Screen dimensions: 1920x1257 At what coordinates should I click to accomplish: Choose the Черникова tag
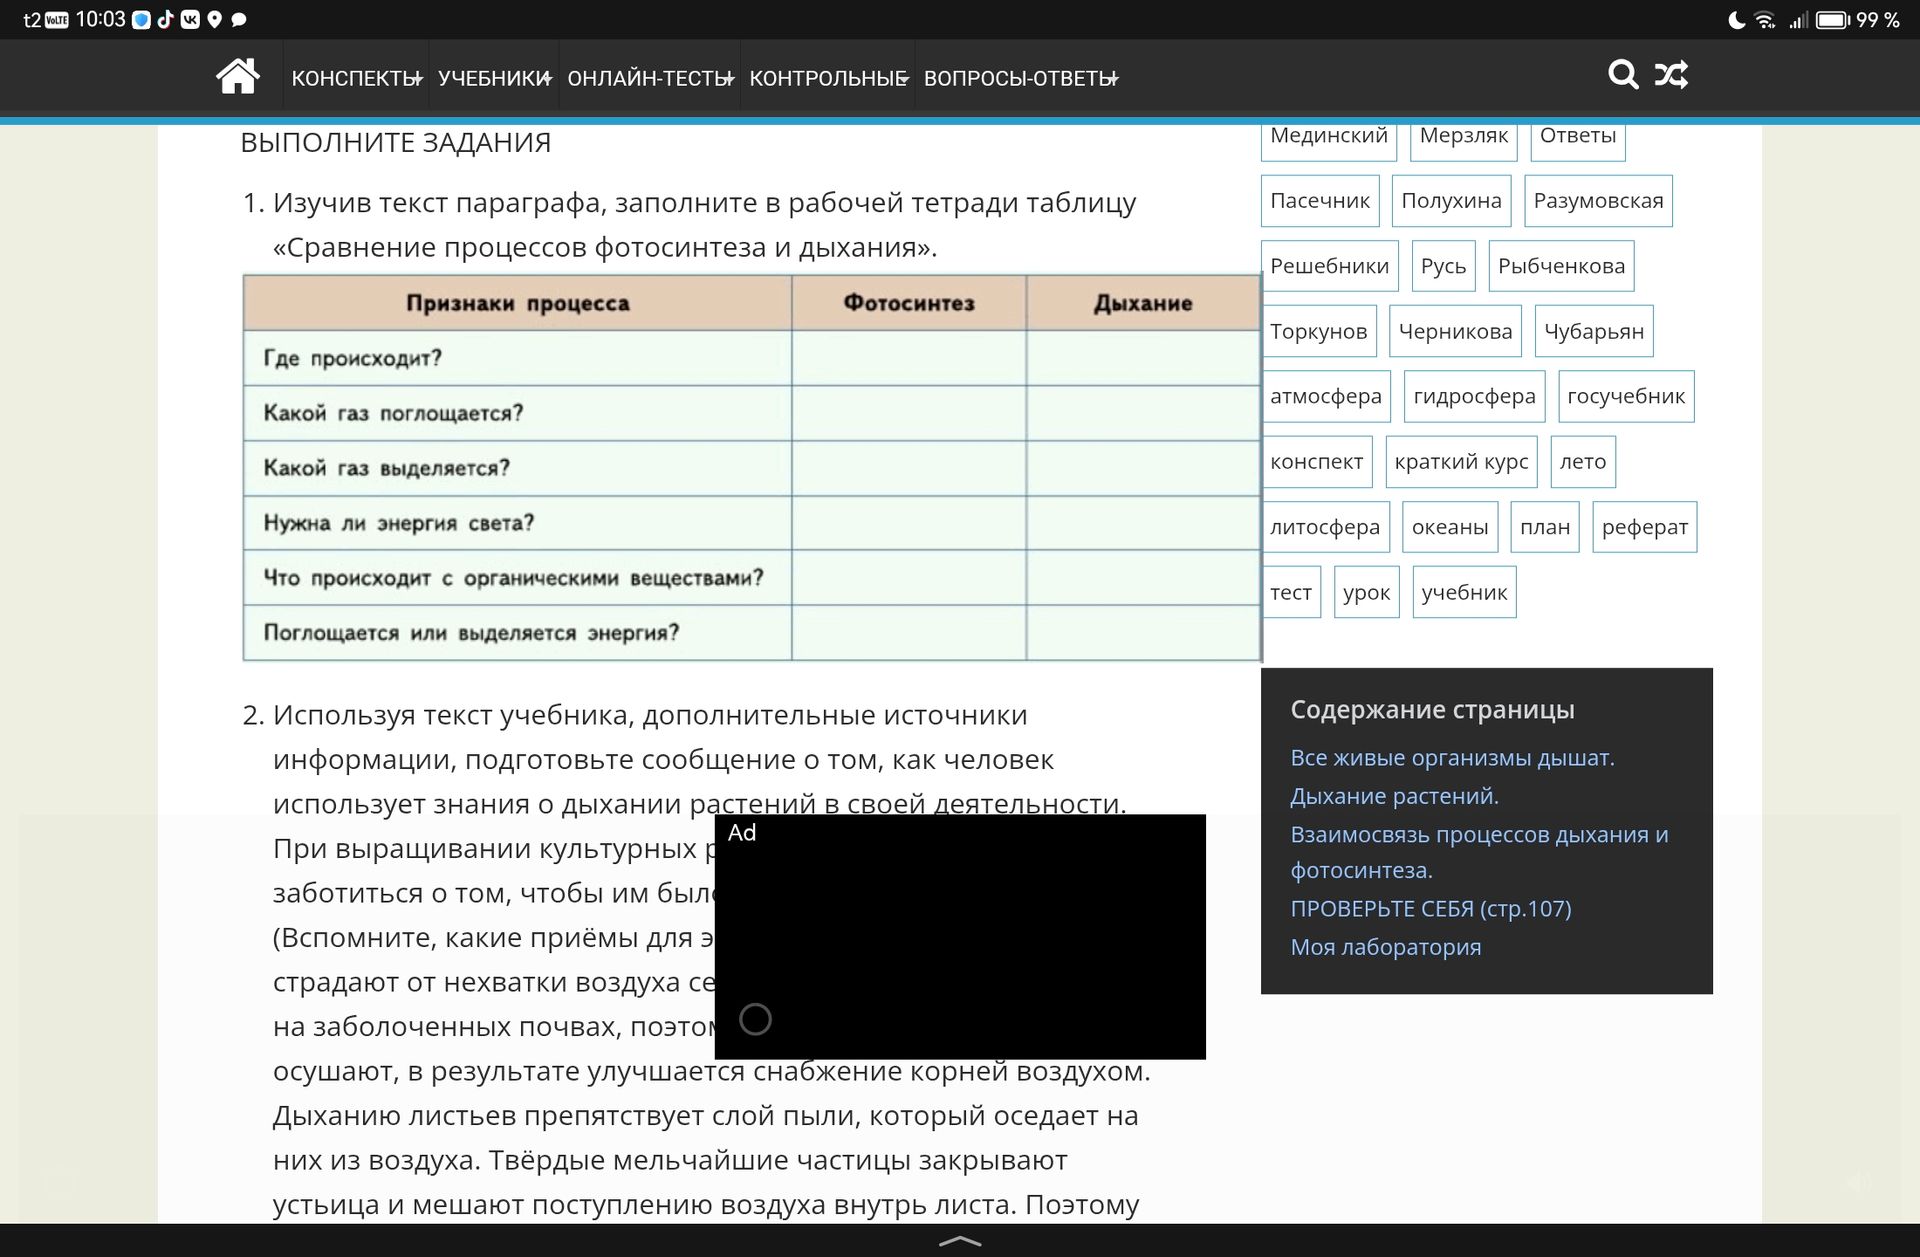(1456, 331)
